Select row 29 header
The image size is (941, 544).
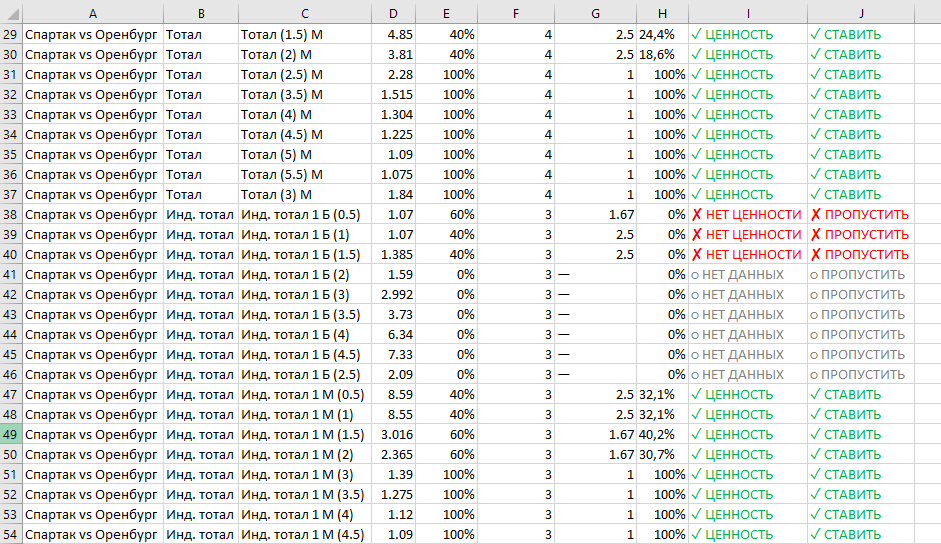click(x=10, y=34)
